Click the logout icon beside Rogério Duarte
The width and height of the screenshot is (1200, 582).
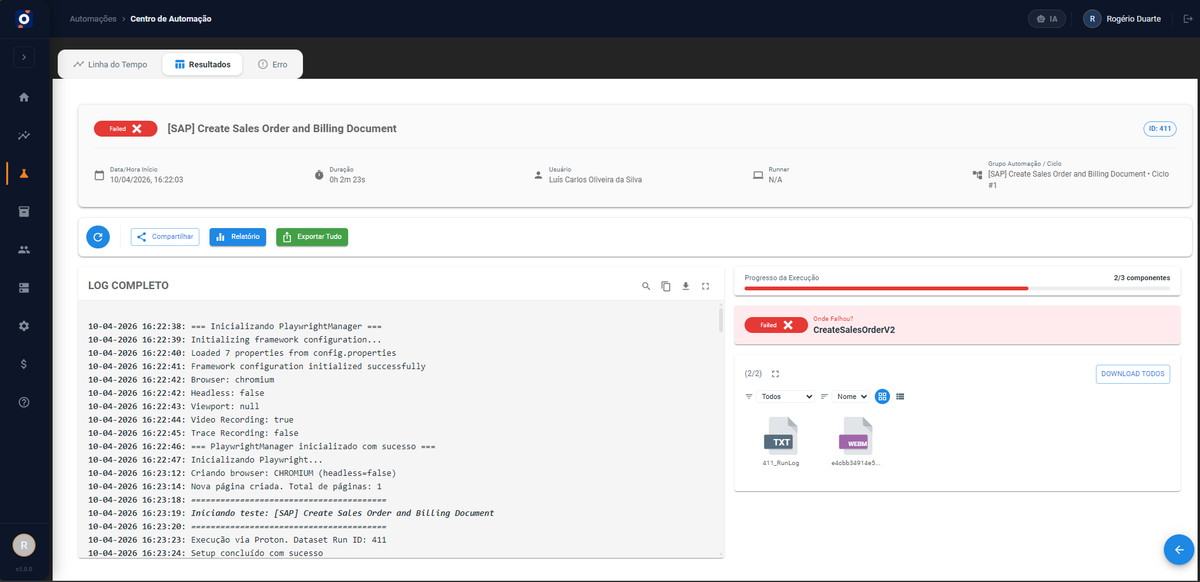1187,19
